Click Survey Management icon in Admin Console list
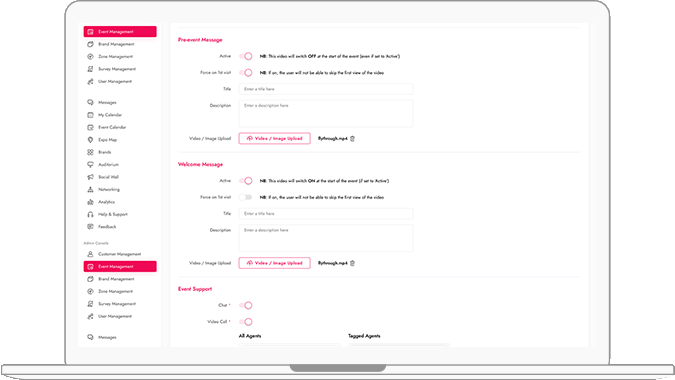This screenshot has height=380, width=675. click(x=90, y=304)
